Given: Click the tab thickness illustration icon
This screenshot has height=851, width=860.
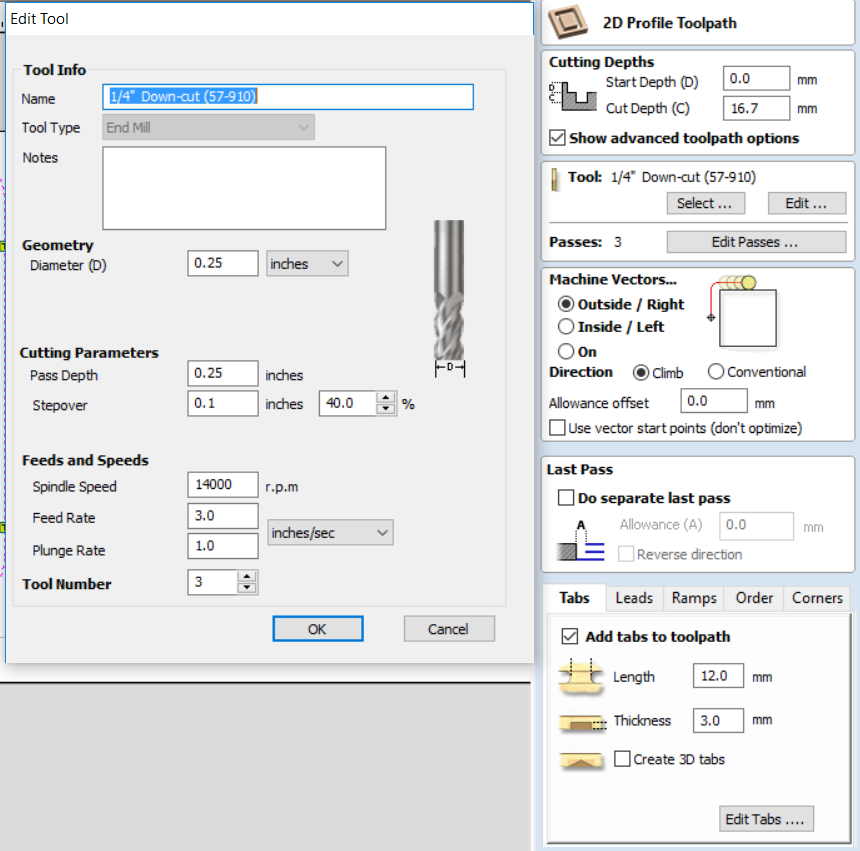Looking at the screenshot, I should click(582, 723).
